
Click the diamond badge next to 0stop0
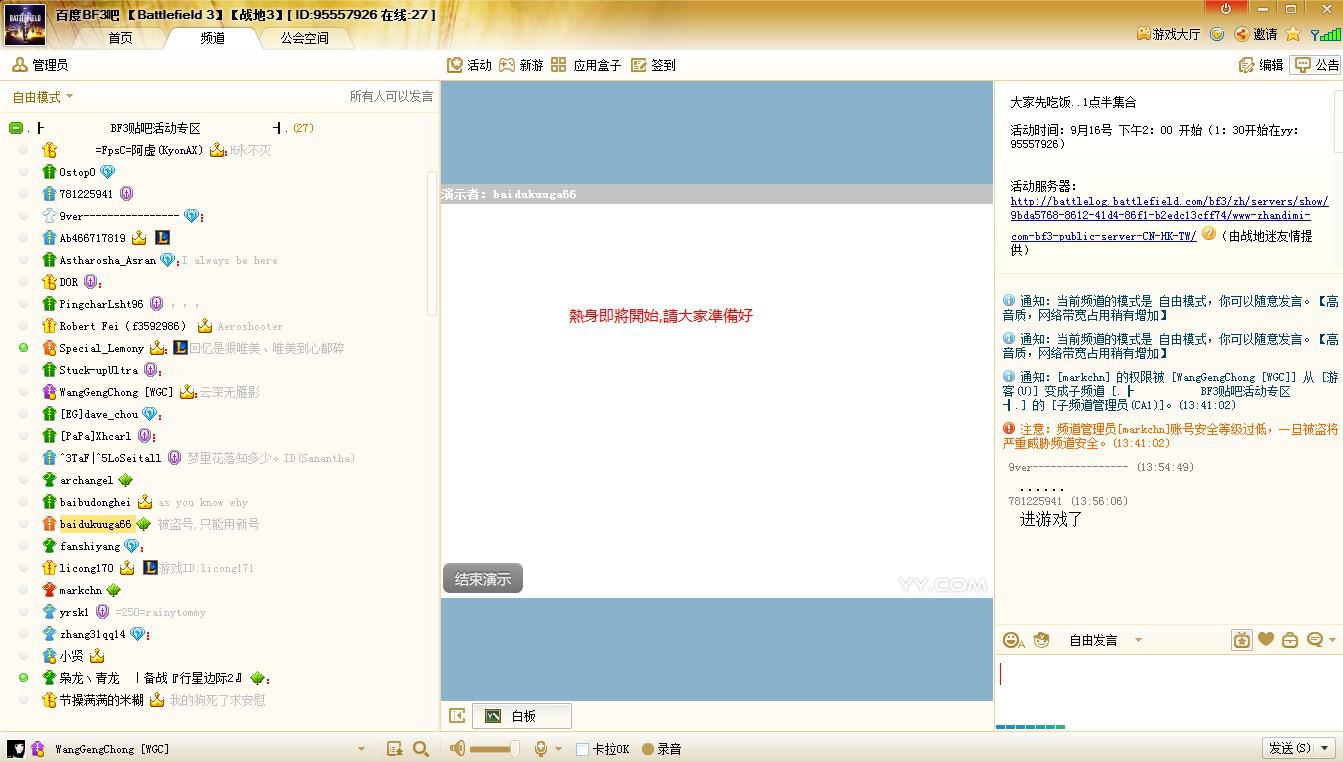(108, 172)
